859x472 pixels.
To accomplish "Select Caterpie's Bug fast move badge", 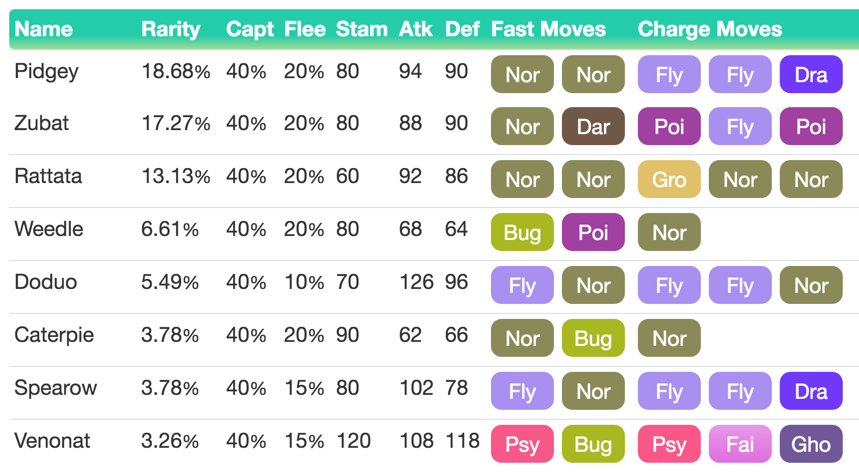I will point(593,338).
